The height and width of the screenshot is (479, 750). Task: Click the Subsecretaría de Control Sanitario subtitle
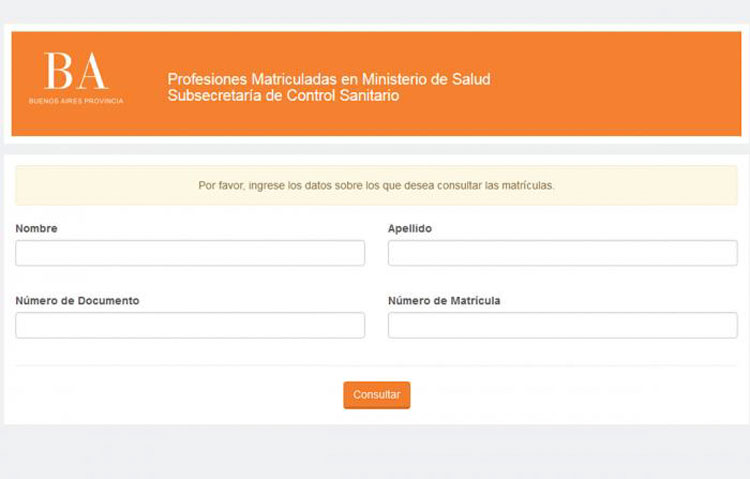coord(283,96)
